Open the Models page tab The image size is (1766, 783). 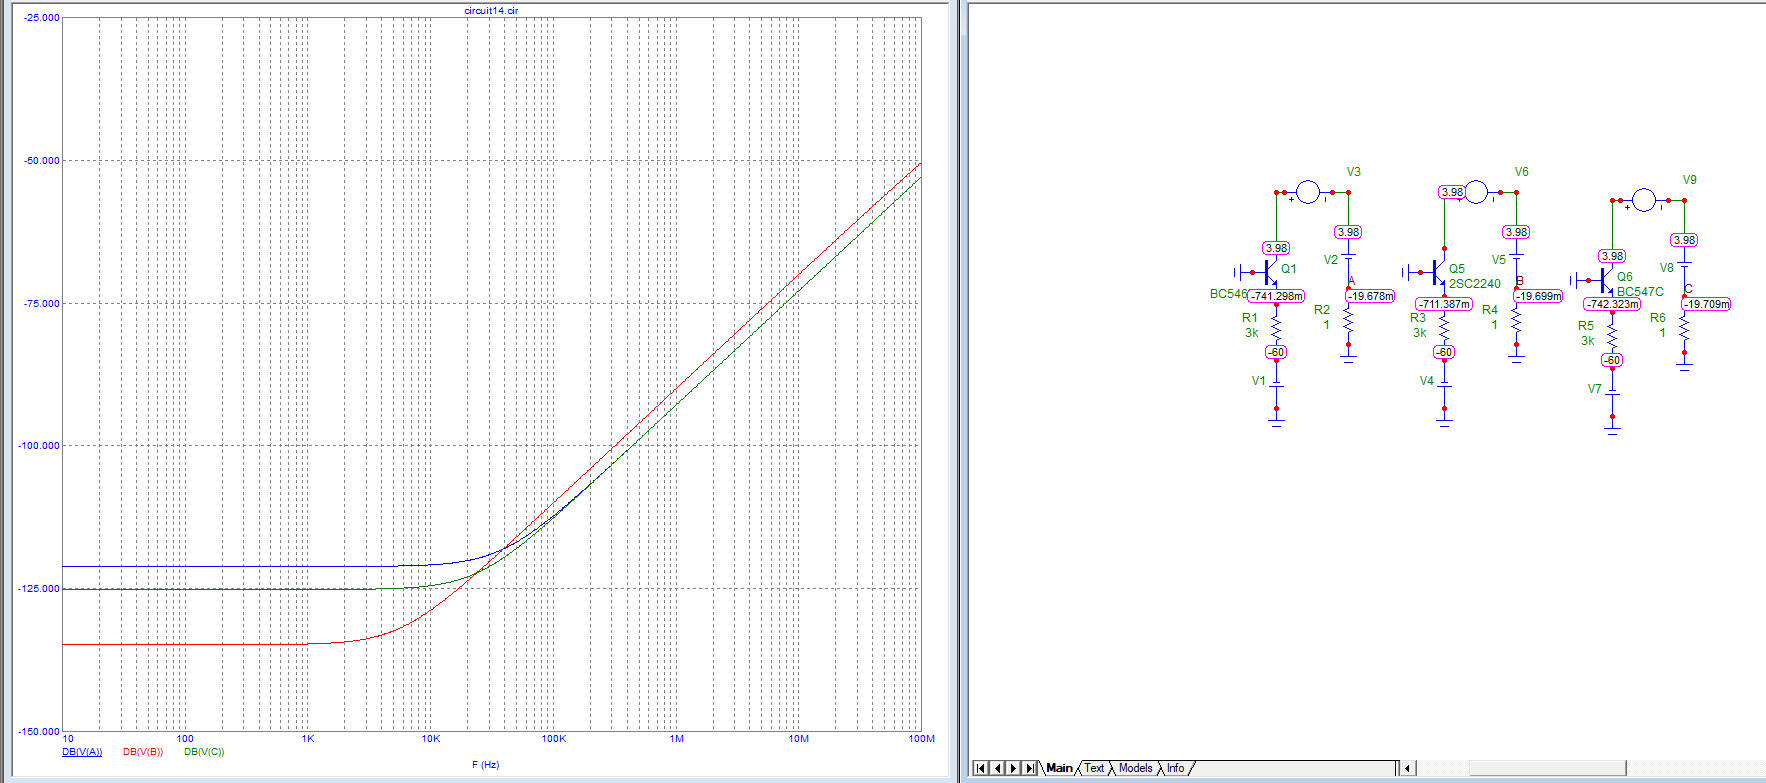1135,768
